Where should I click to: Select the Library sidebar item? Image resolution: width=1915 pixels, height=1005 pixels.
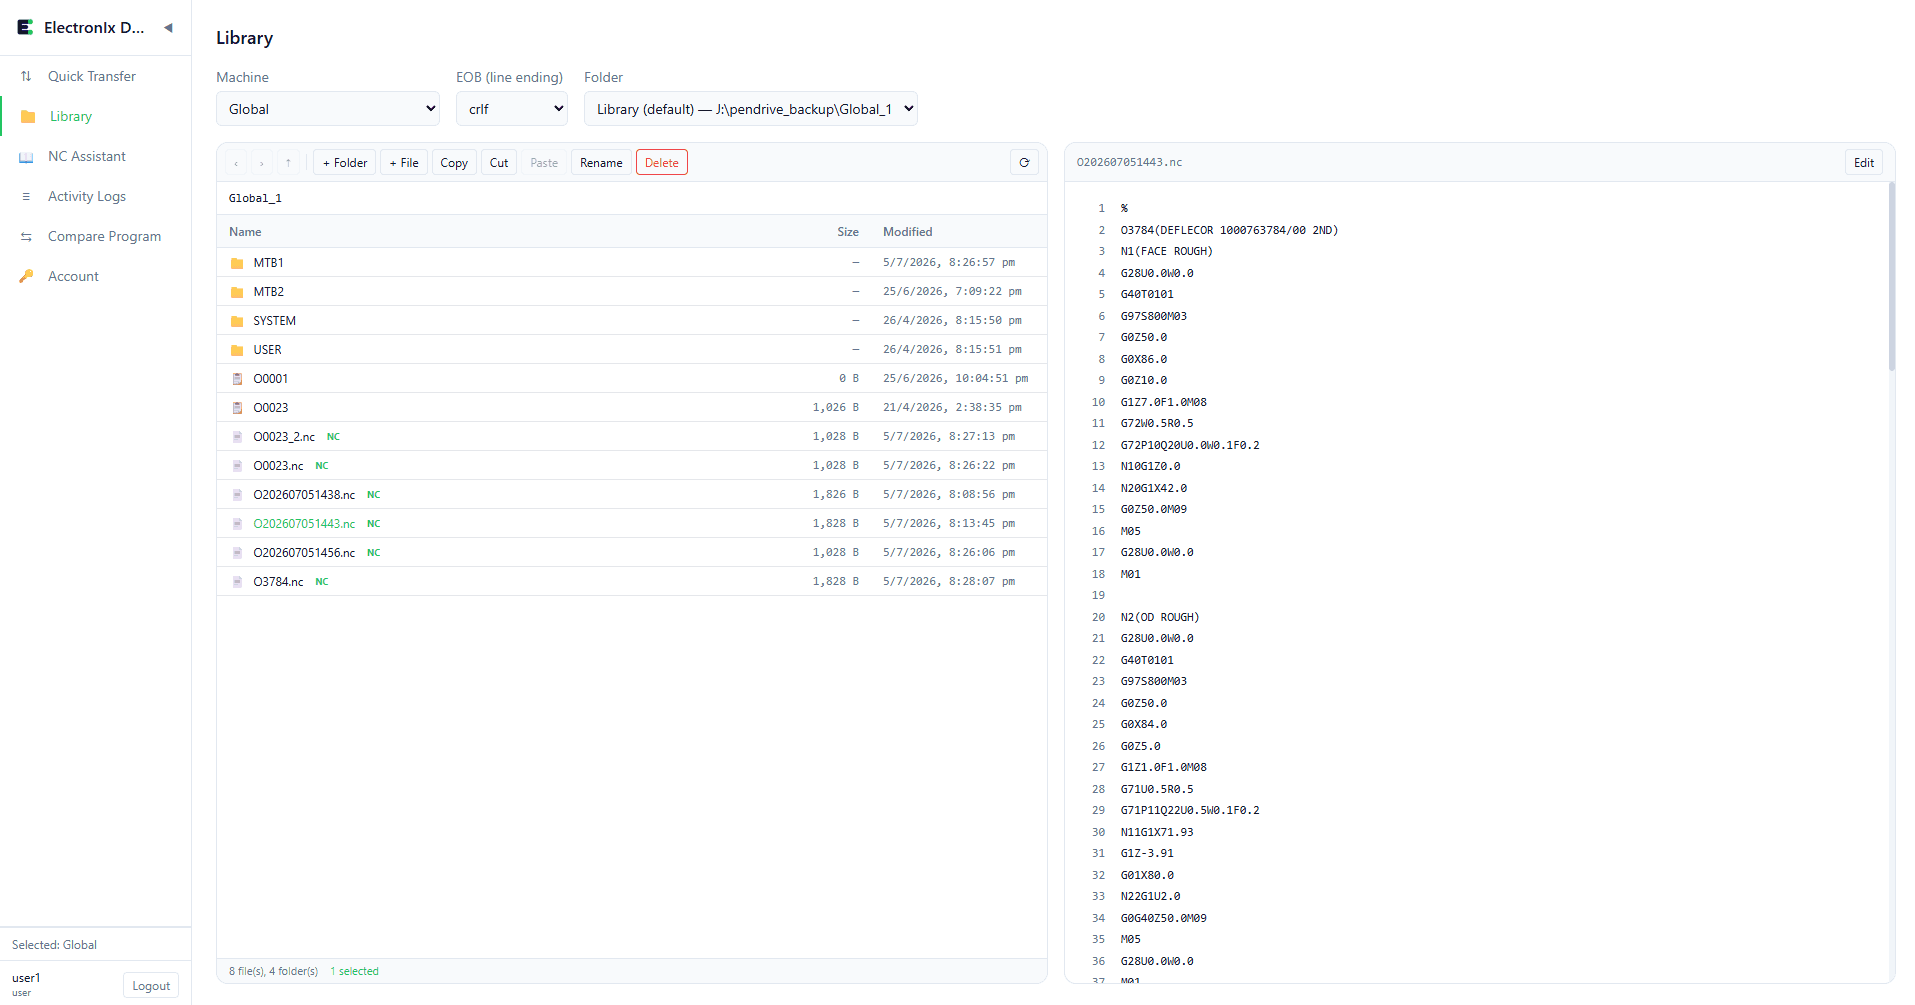(71, 116)
